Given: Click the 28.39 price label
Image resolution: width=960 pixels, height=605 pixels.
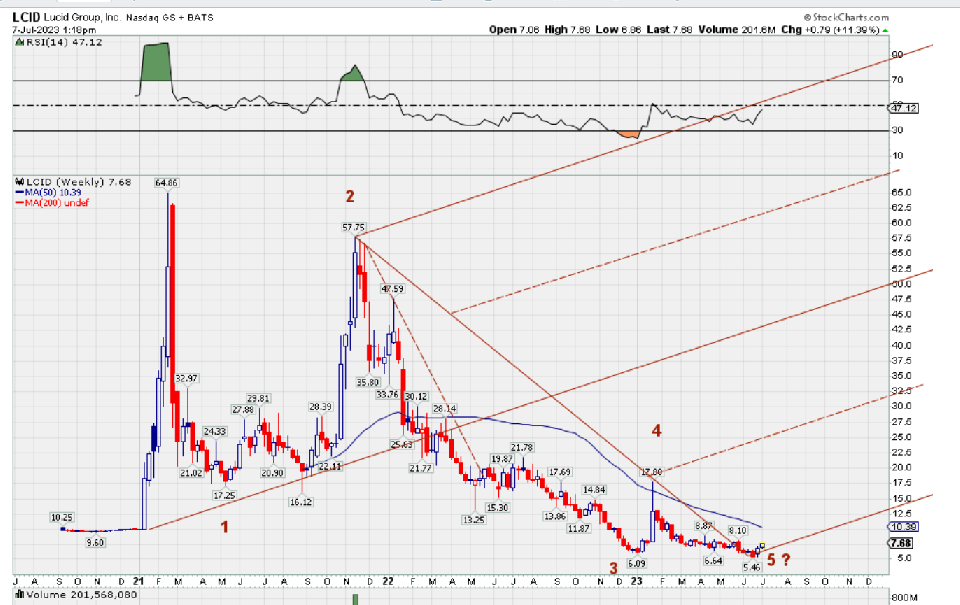Looking at the screenshot, I should coord(320,407).
